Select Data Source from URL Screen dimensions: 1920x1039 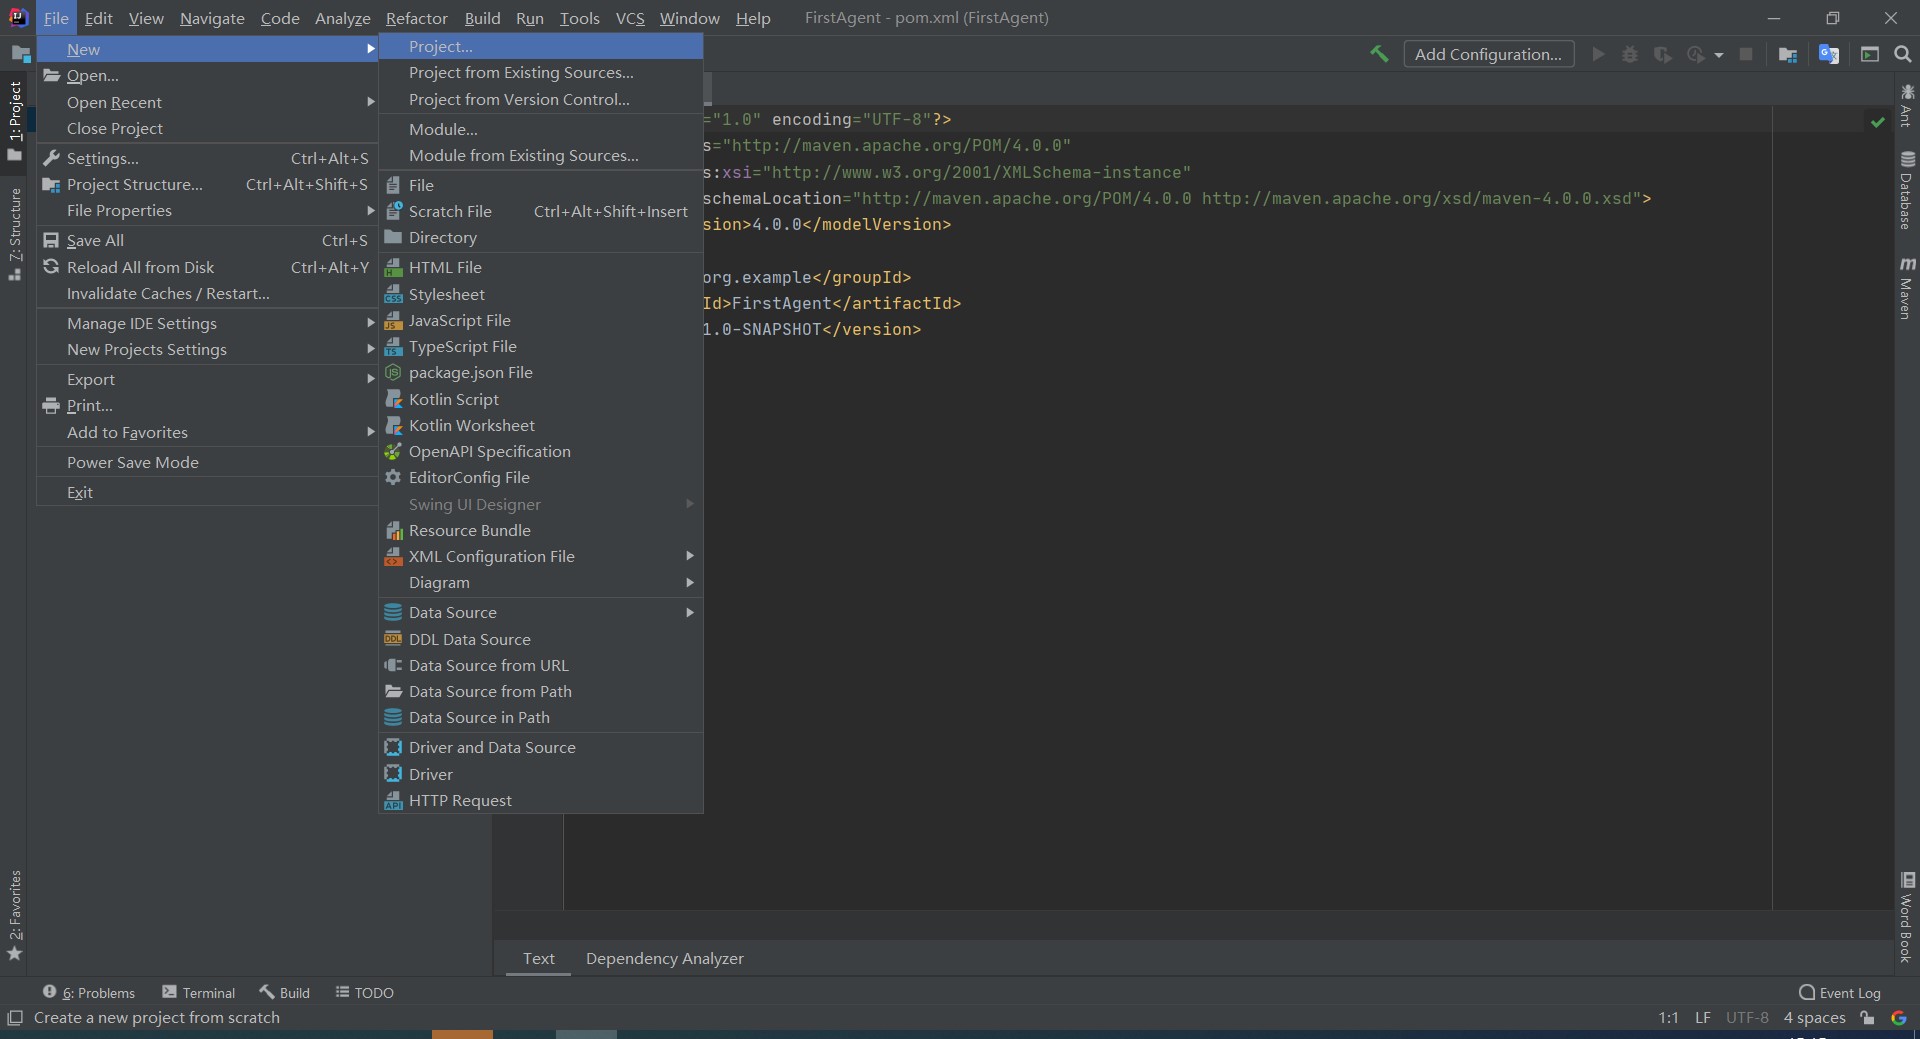[x=541, y=665]
